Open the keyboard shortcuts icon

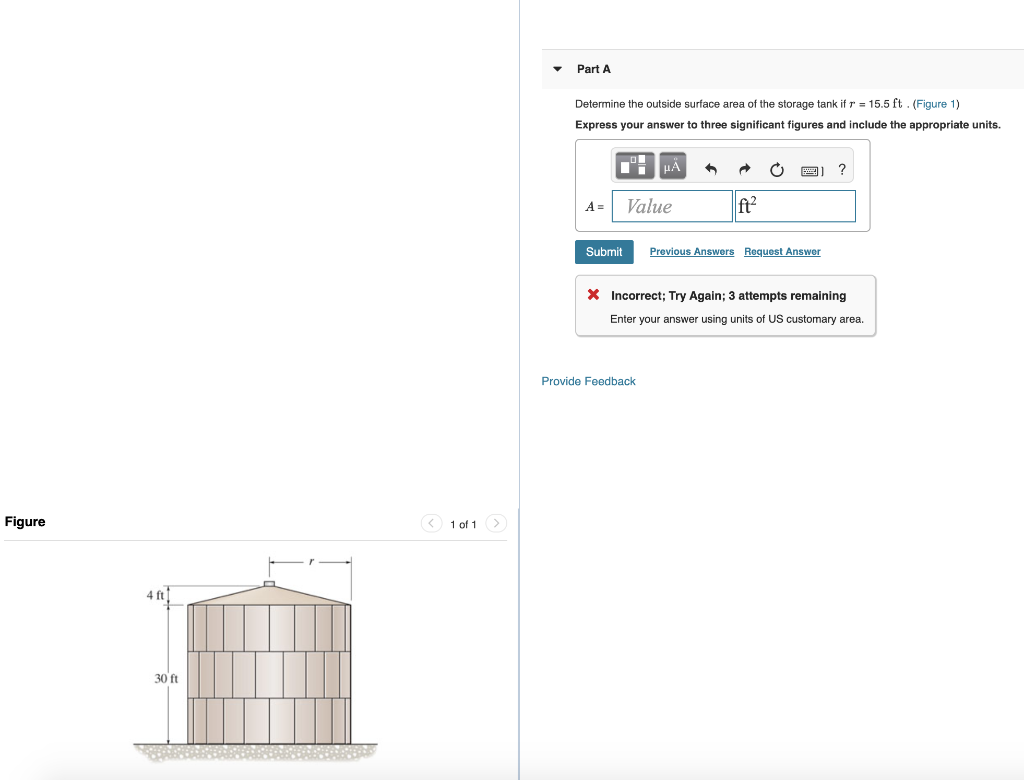pyautogui.click(x=810, y=168)
